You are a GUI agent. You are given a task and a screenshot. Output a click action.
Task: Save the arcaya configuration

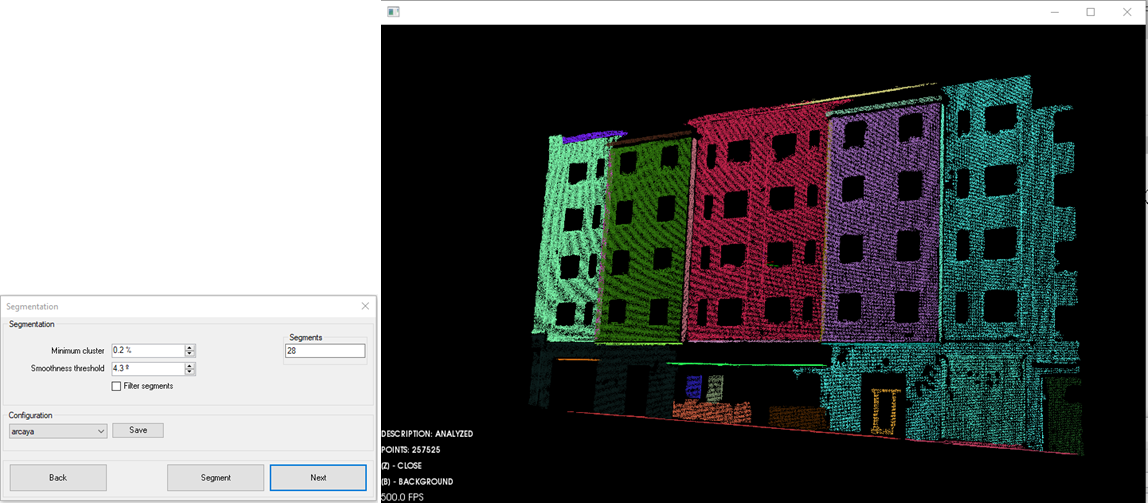click(x=138, y=431)
